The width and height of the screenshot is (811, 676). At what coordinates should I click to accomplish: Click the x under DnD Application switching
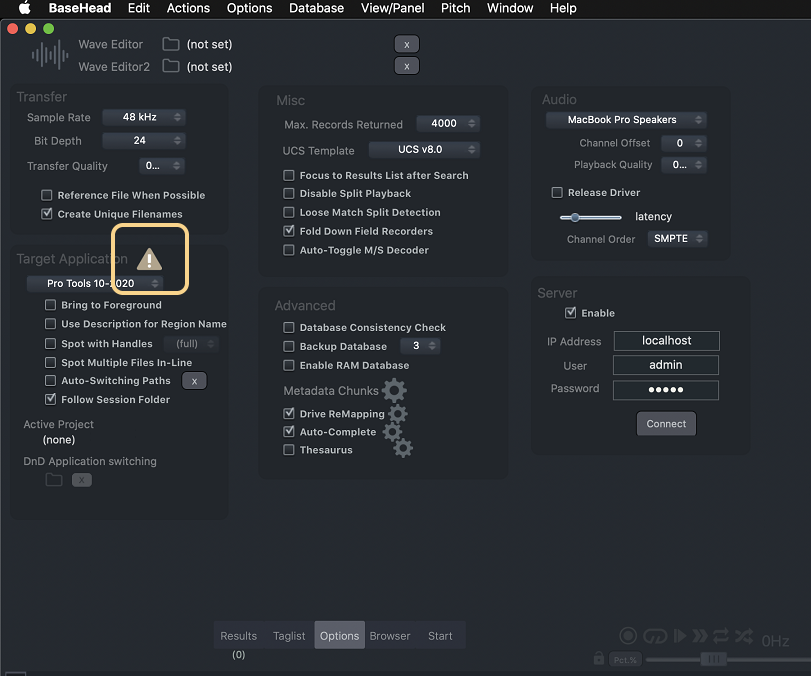click(82, 480)
